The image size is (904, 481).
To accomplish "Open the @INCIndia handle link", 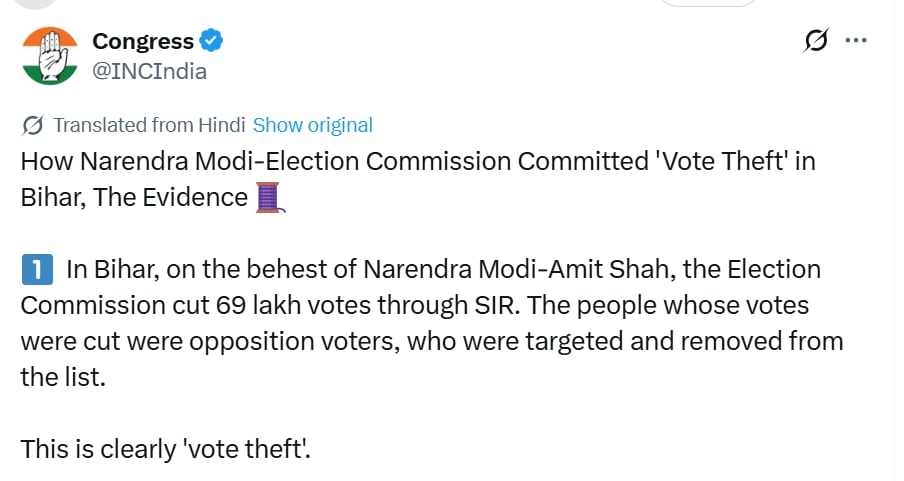I will pyautogui.click(x=150, y=71).
